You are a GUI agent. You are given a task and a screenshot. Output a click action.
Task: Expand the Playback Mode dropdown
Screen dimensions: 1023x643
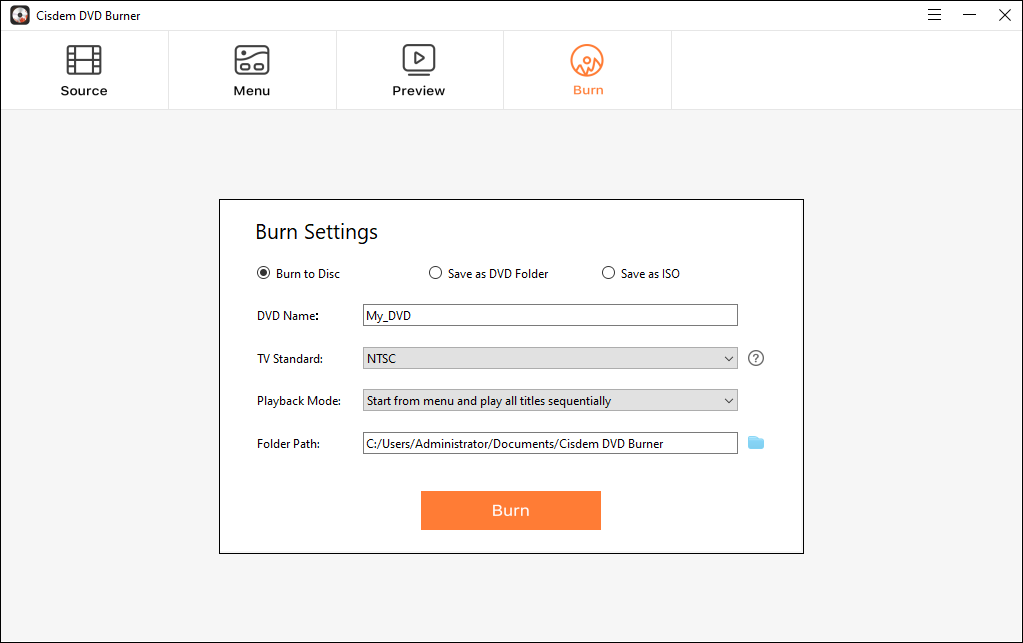(x=550, y=399)
